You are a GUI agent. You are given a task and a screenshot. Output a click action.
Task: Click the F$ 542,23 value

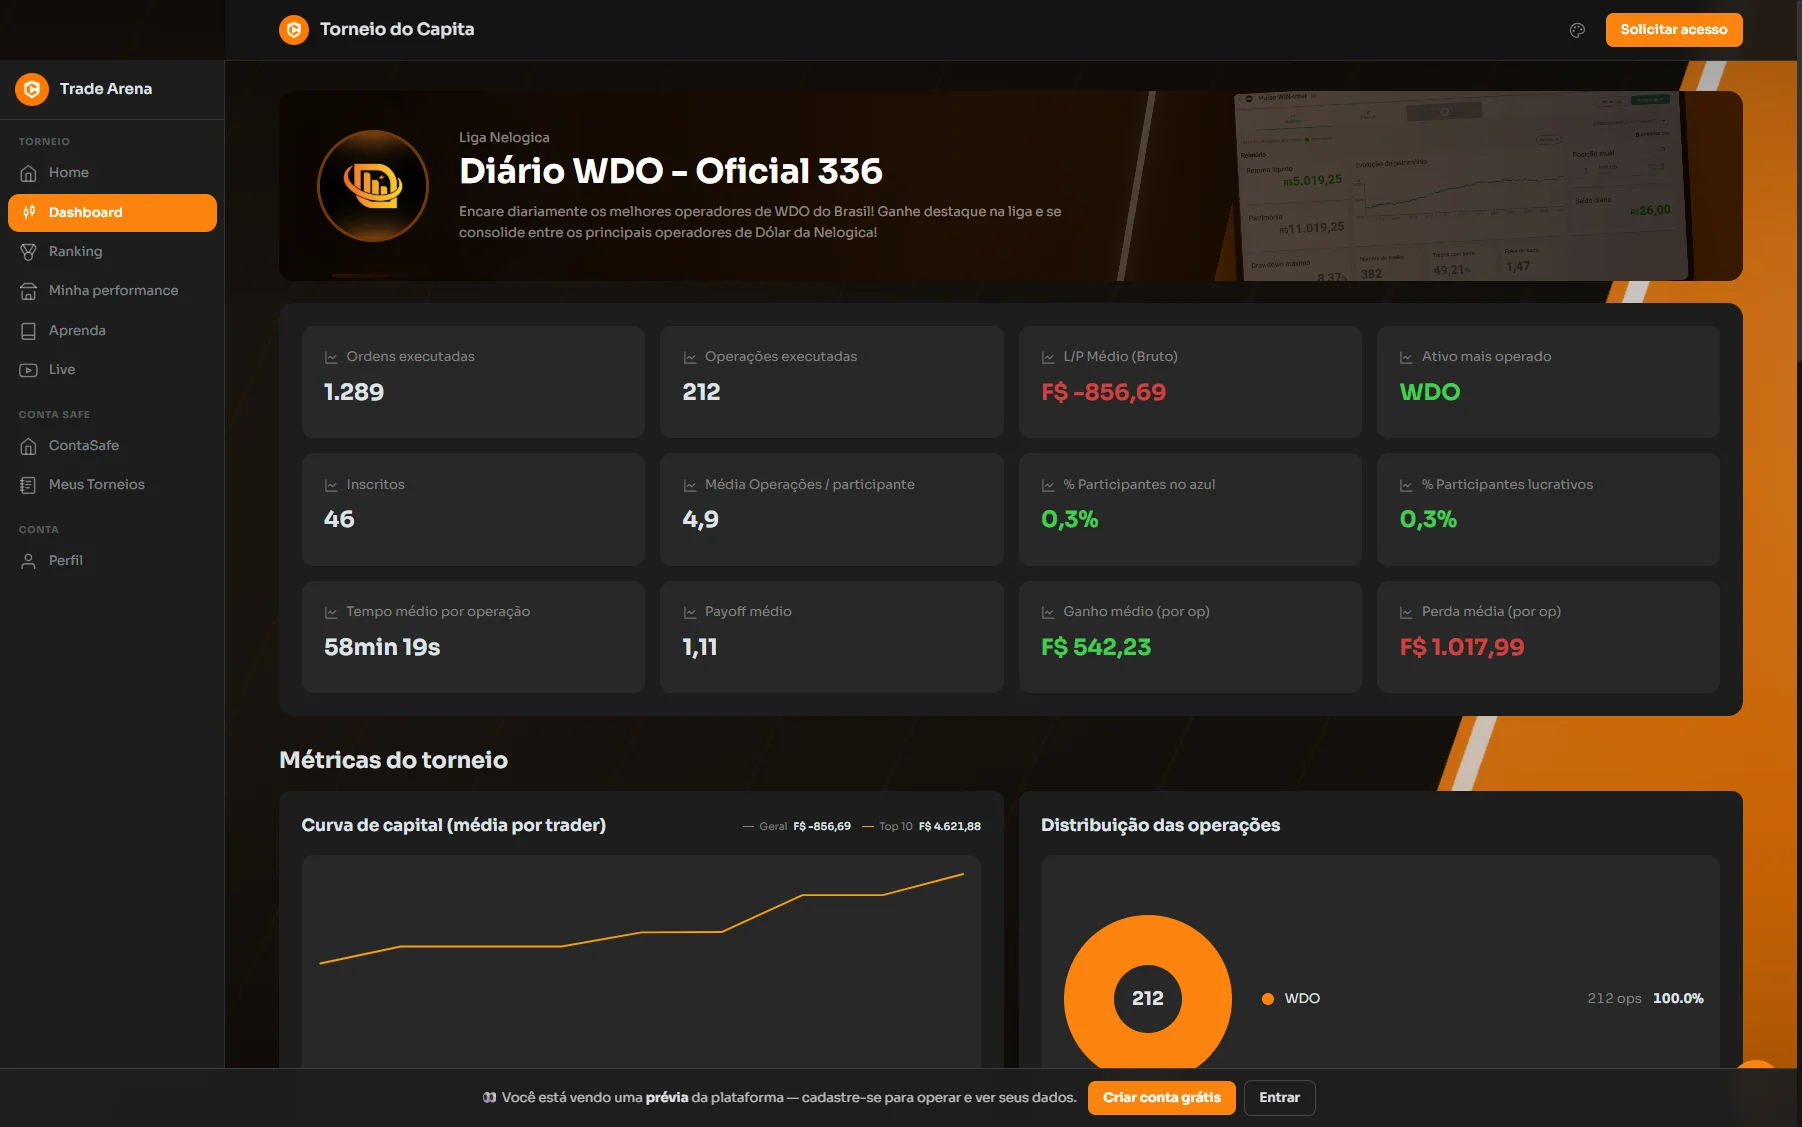pos(1096,647)
